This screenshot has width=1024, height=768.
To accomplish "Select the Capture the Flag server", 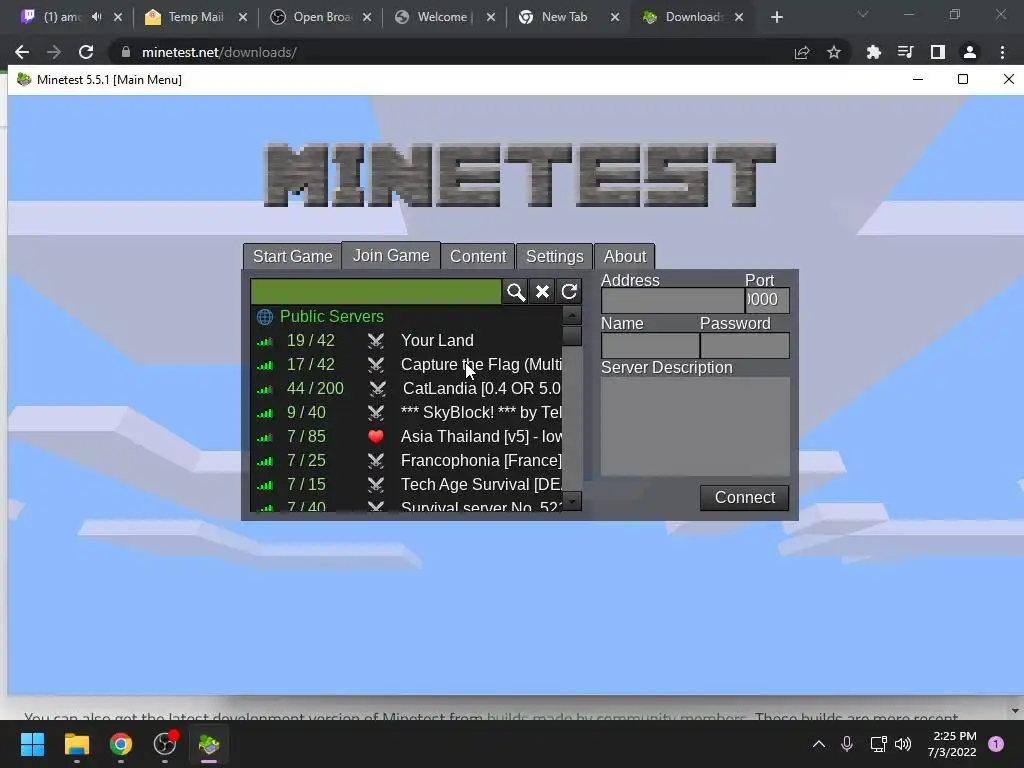I will tap(406, 364).
